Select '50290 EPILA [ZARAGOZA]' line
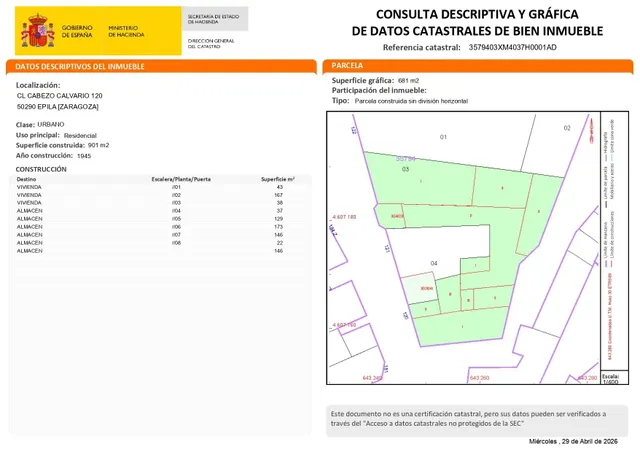This screenshot has height=452, width=640. (x=58, y=107)
